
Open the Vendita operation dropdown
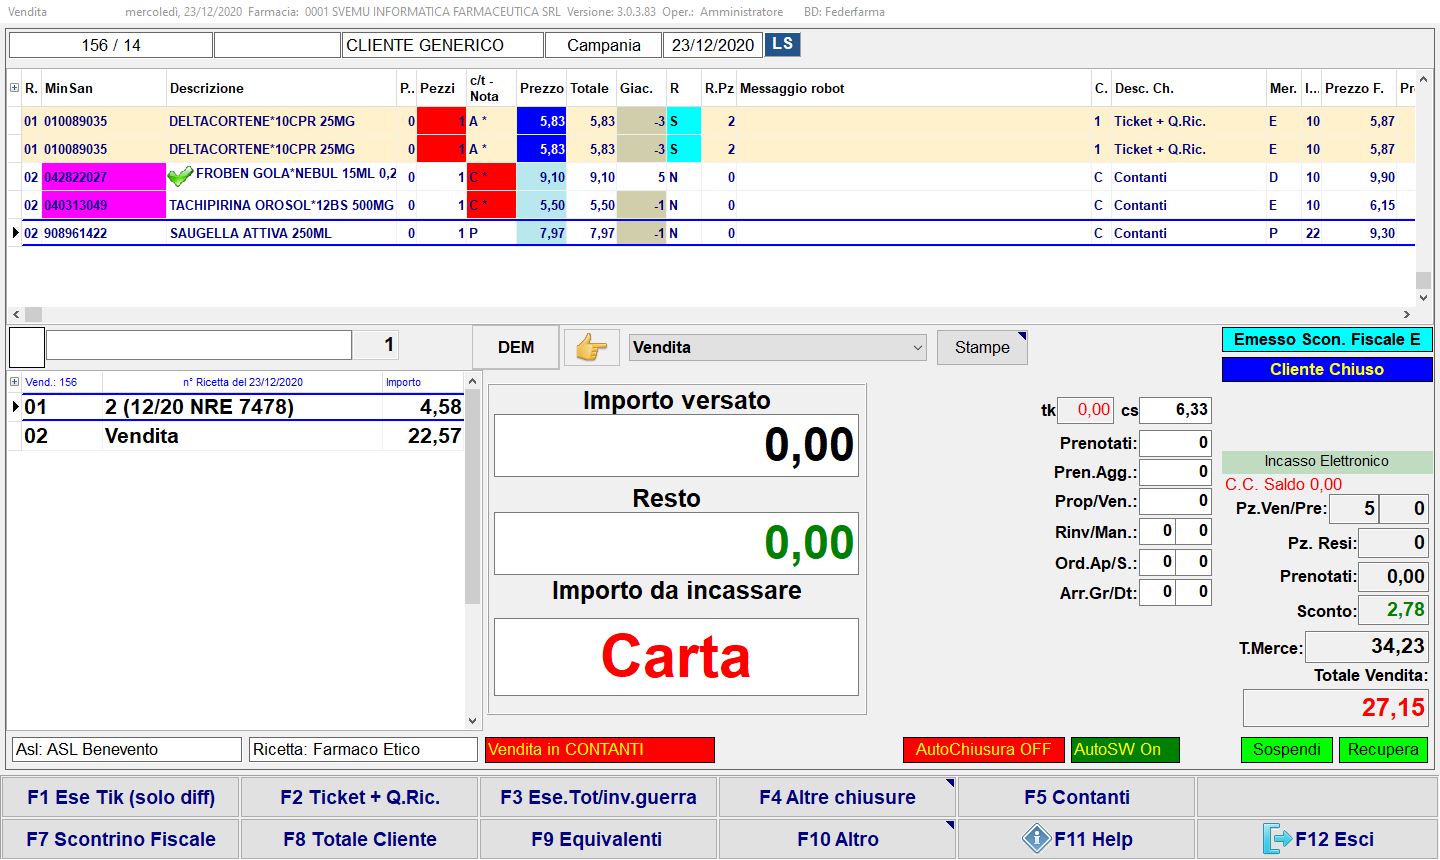pos(778,348)
